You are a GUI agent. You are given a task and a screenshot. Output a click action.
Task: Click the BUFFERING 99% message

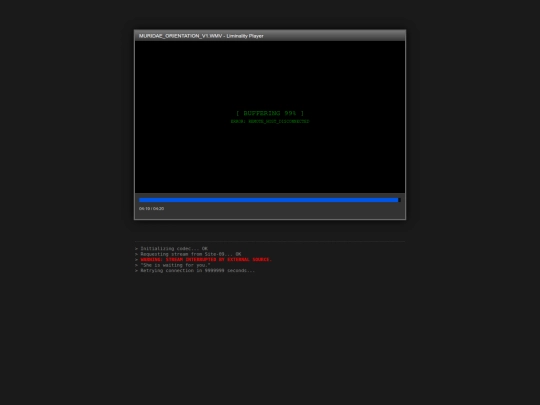pos(270,113)
